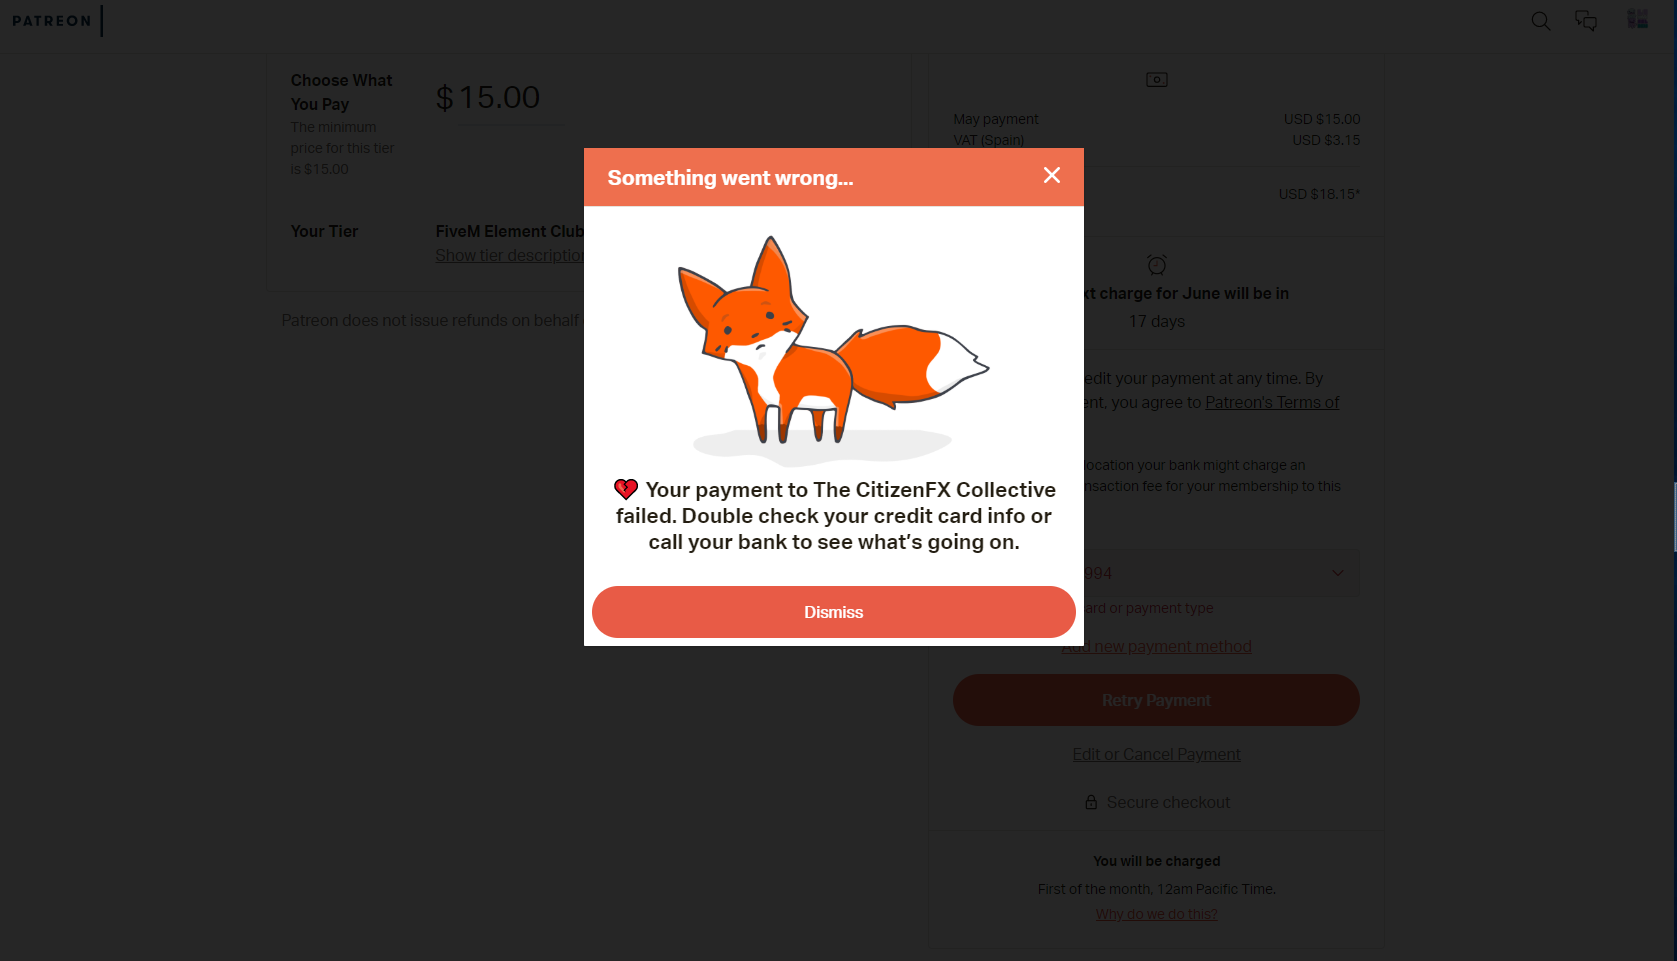Open Add new payment method link
The width and height of the screenshot is (1677, 961).
(x=1156, y=647)
